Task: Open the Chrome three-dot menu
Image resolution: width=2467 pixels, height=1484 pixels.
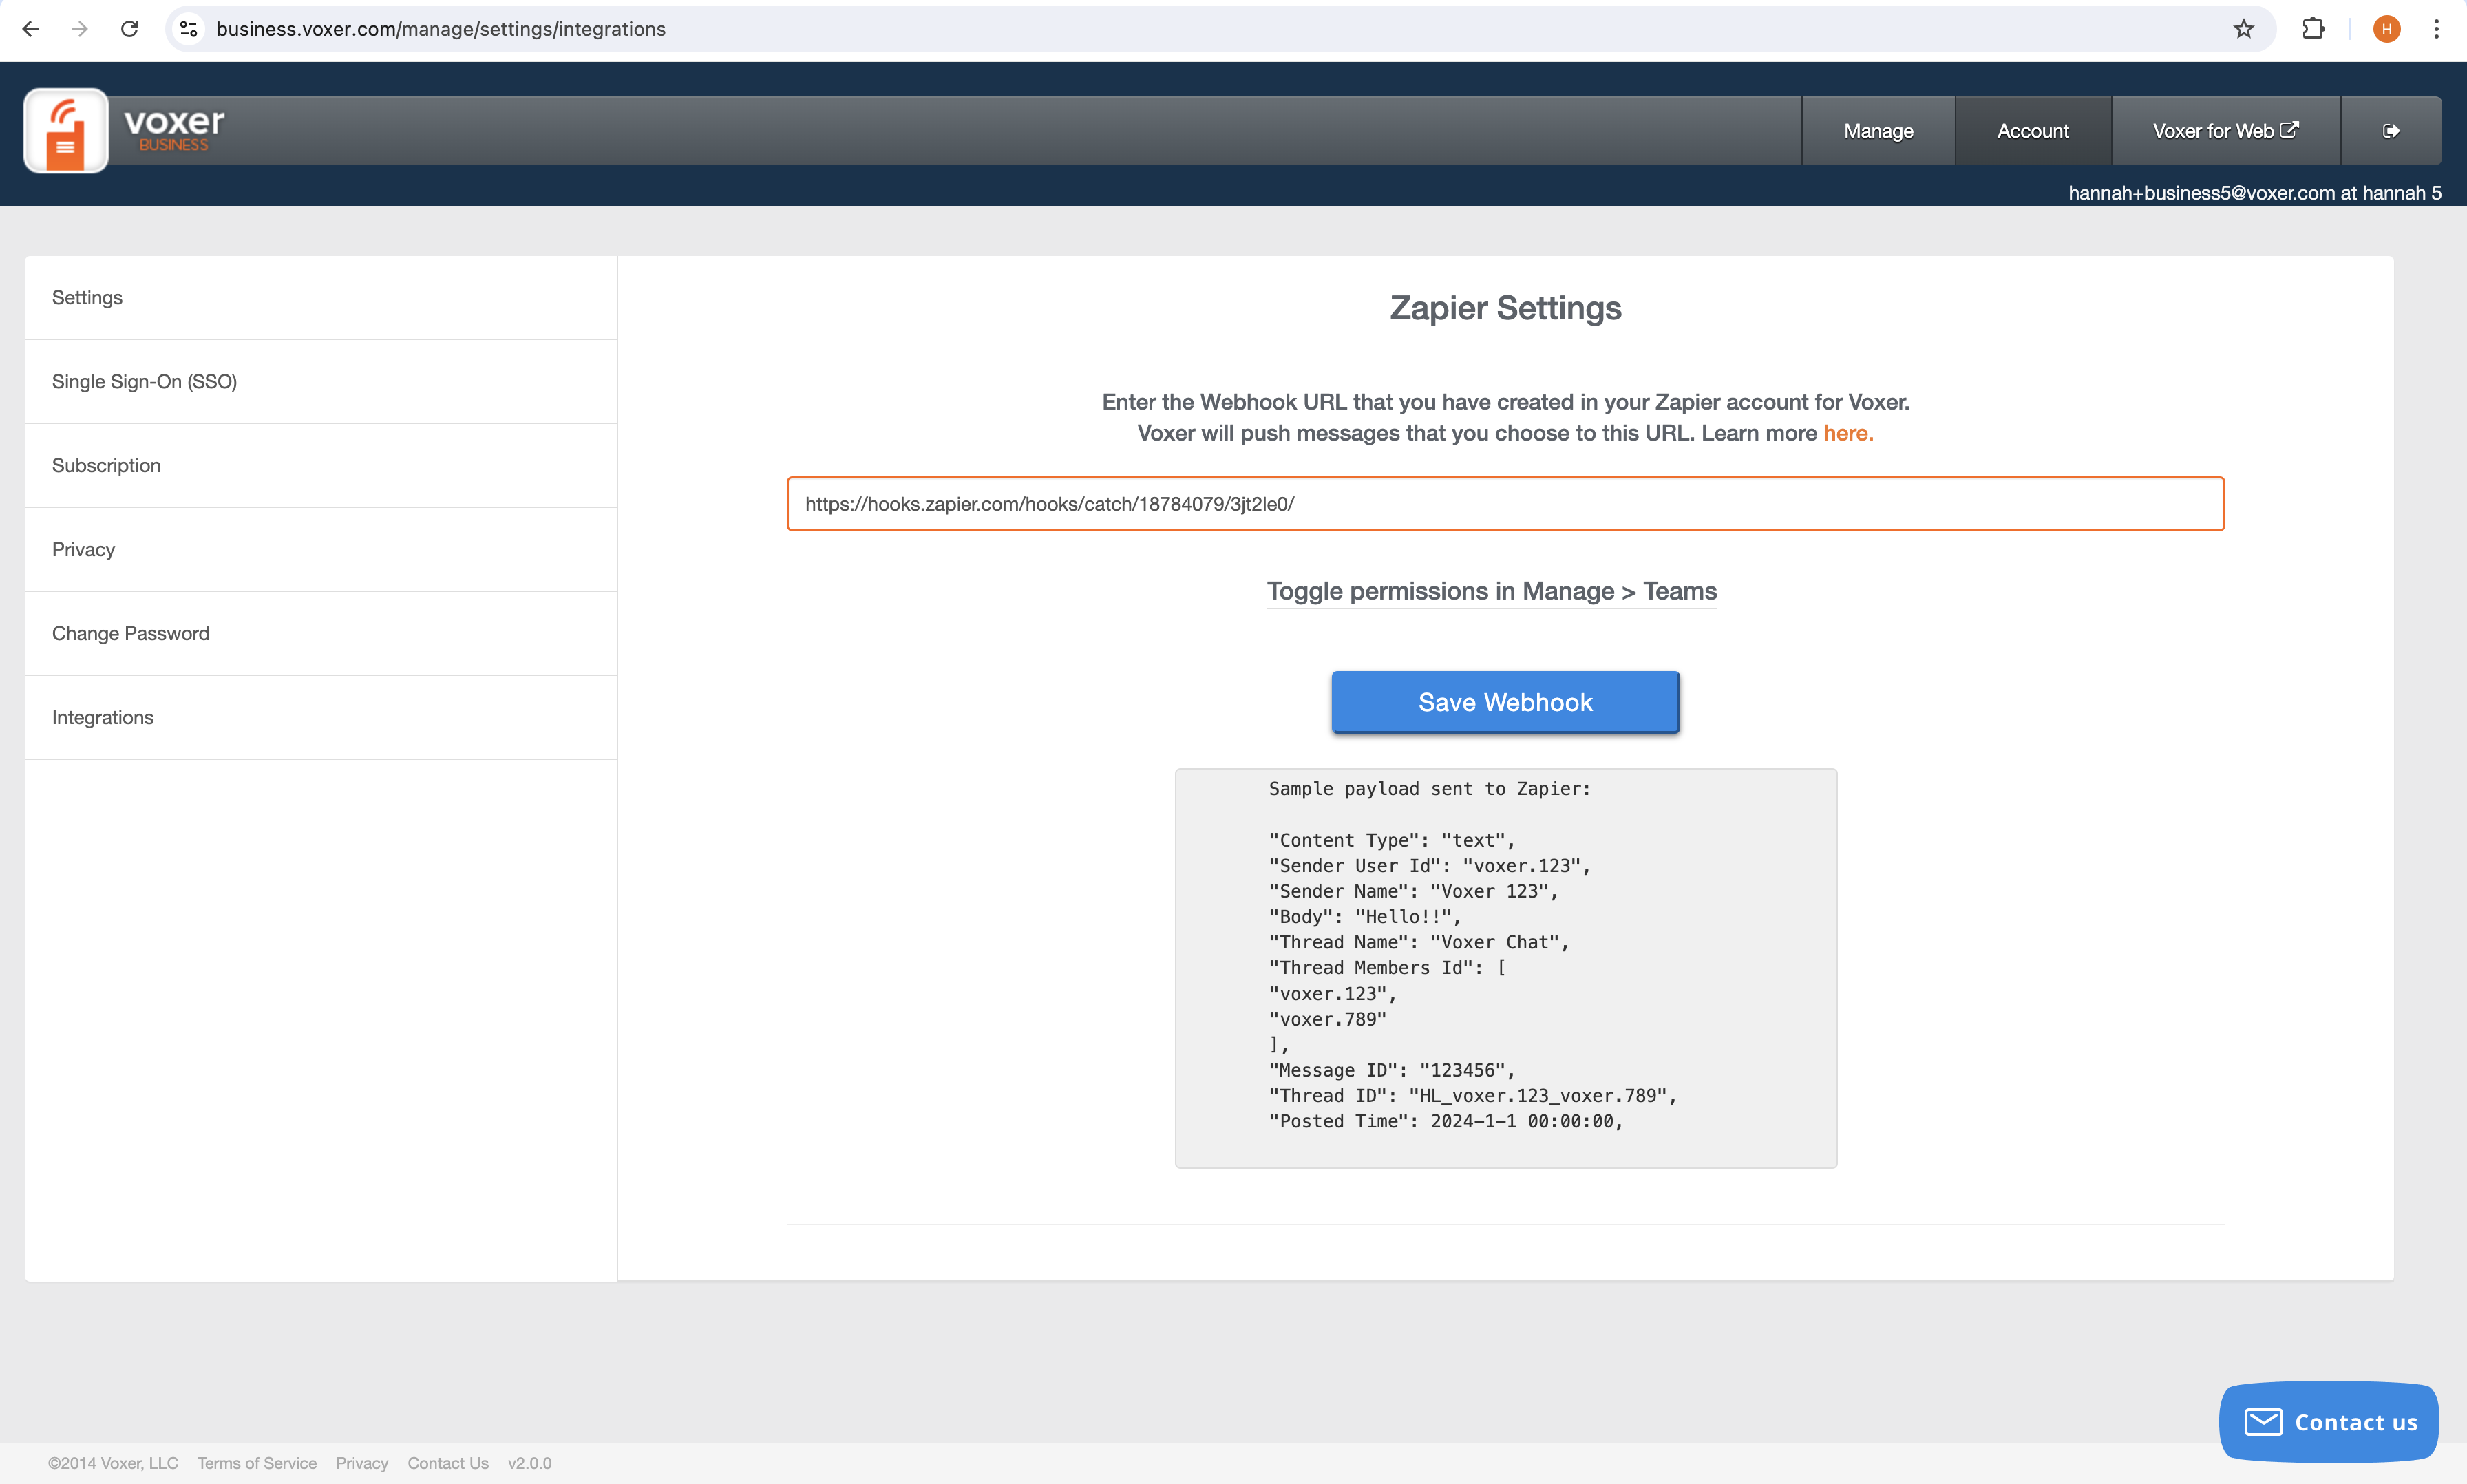Action: pos(2436,29)
